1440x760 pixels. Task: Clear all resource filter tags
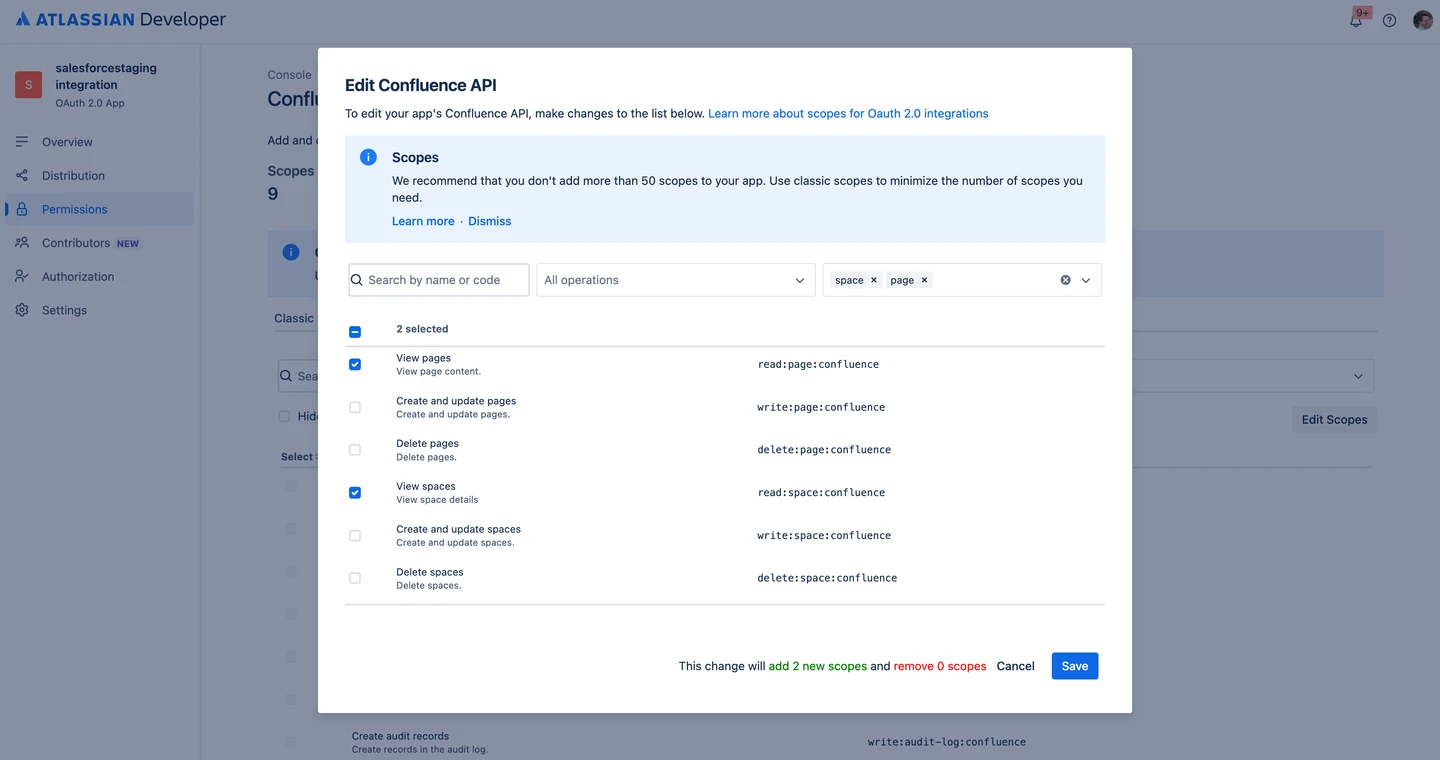(x=1065, y=280)
